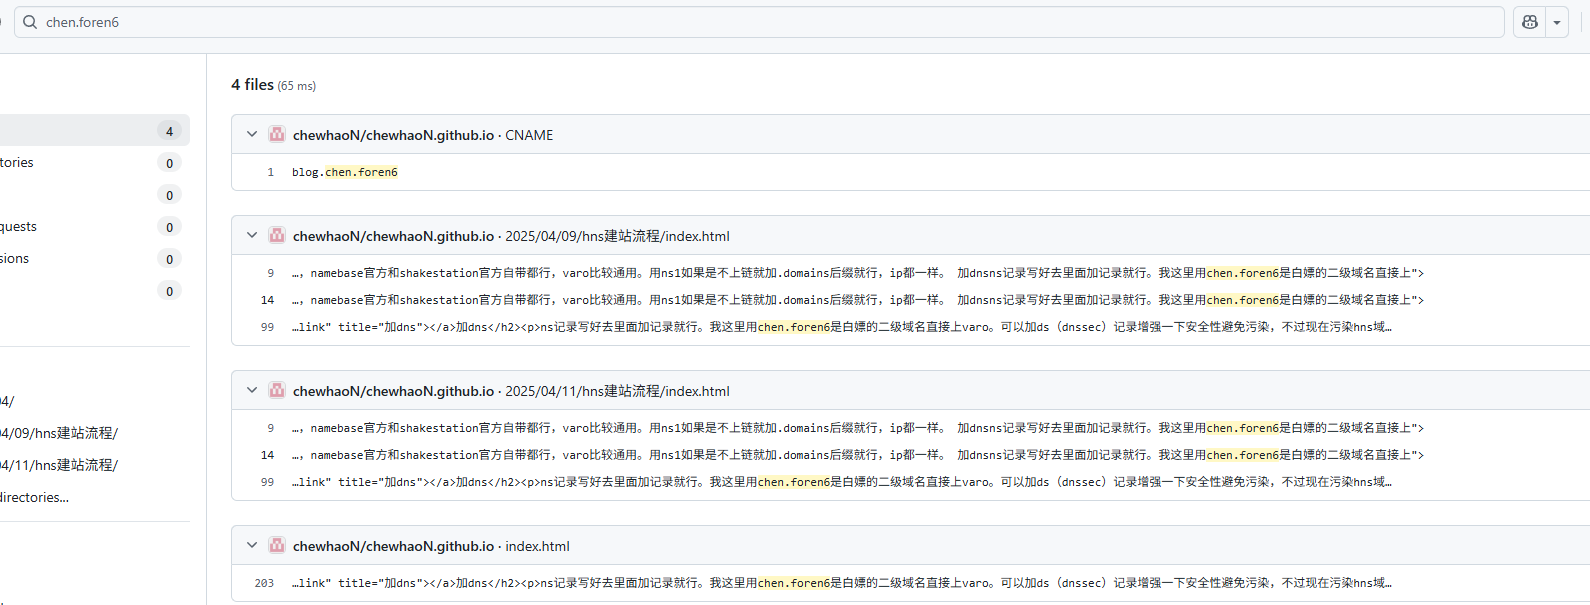
Task: Open 2025/04/11/hns建站流程/index.html file link
Action: (x=617, y=391)
